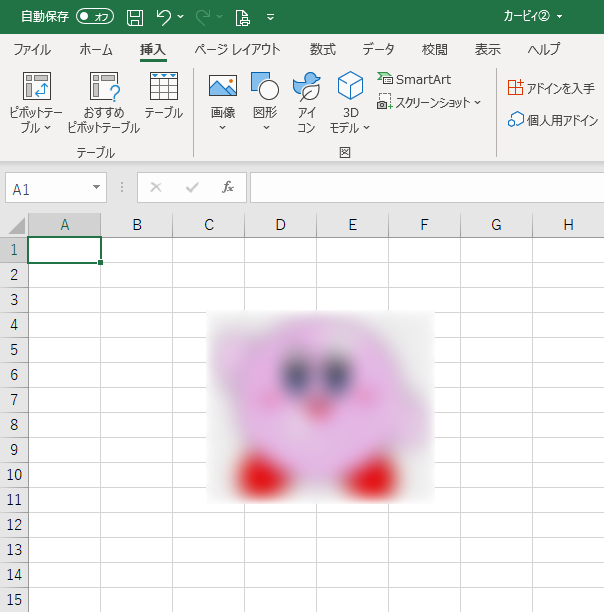
Task: Click アドインを入手 button
Action: (551, 88)
